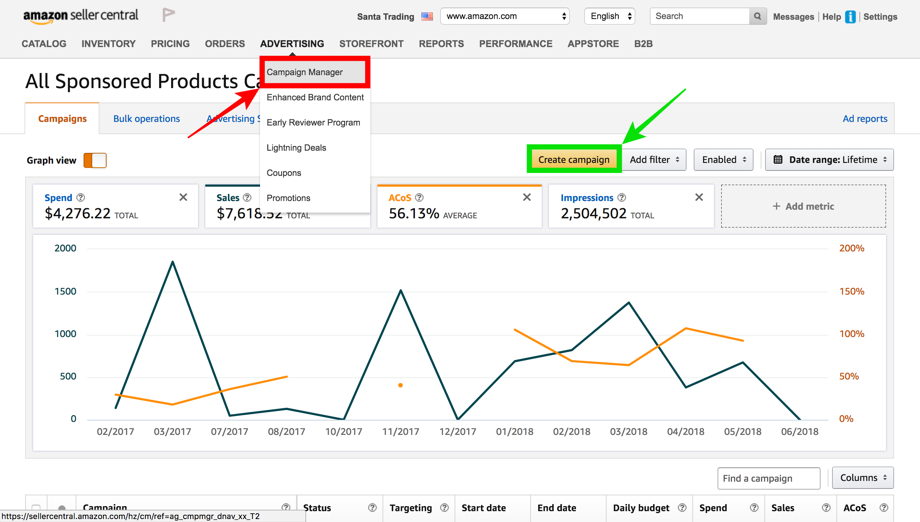Image resolution: width=920 pixels, height=522 pixels.
Task: Click the calendar icon in Date range
Action: coord(778,160)
